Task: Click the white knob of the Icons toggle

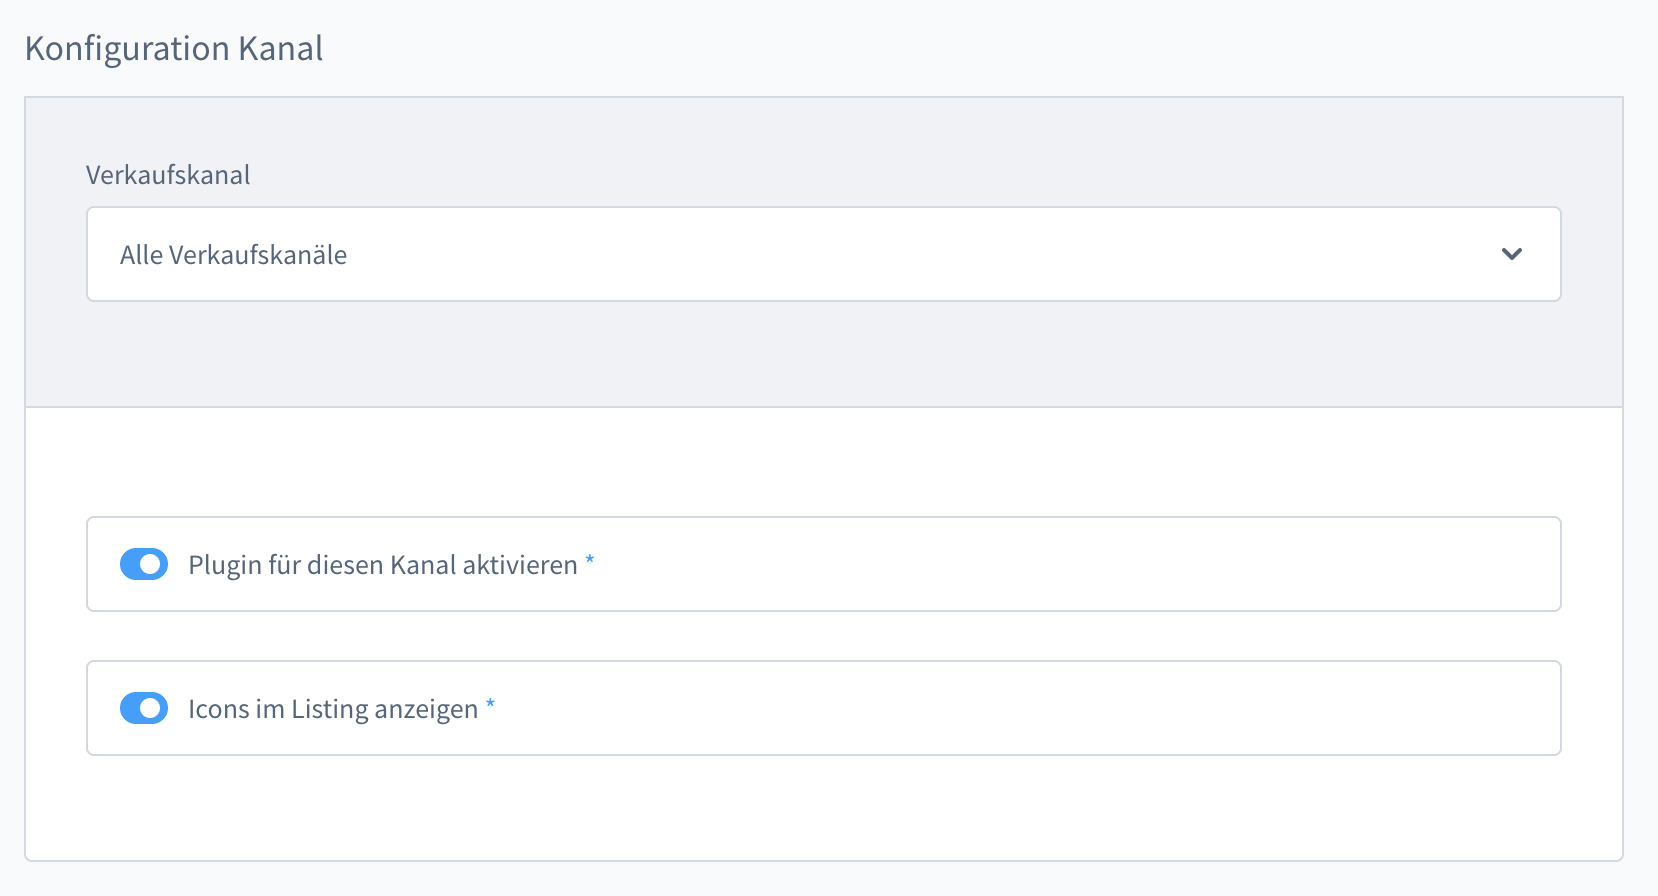Action: [x=152, y=708]
